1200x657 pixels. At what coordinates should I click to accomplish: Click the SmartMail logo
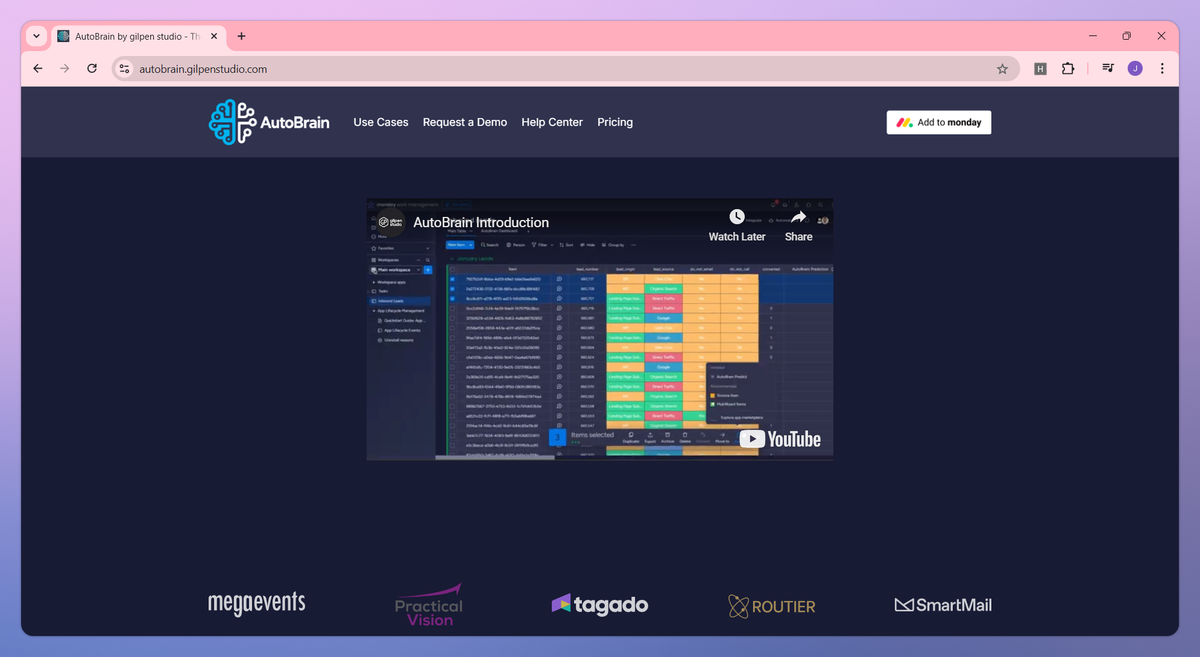pyautogui.click(x=943, y=605)
